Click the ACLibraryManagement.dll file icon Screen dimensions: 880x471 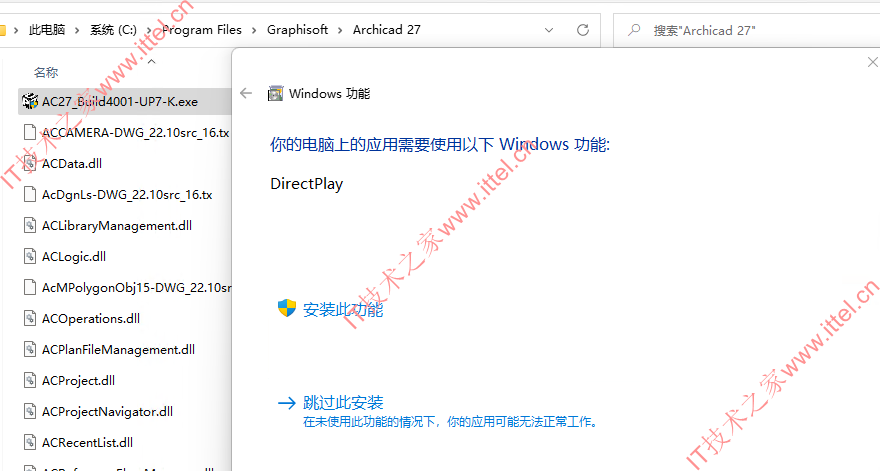[x=30, y=225]
